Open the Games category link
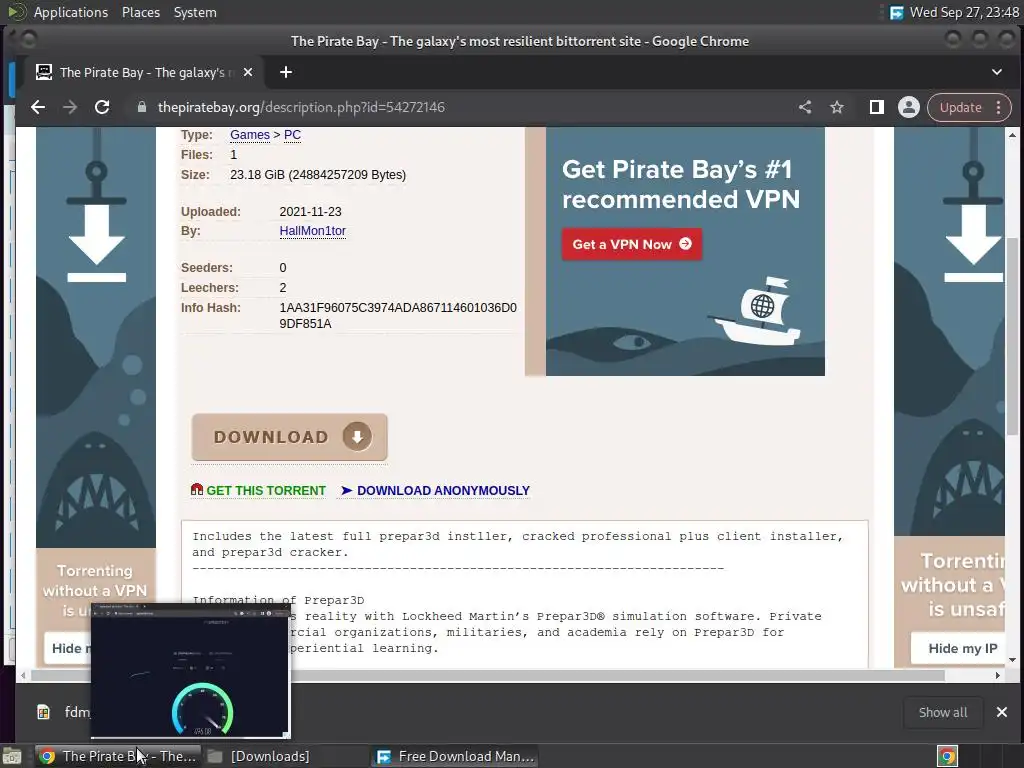 249,135
